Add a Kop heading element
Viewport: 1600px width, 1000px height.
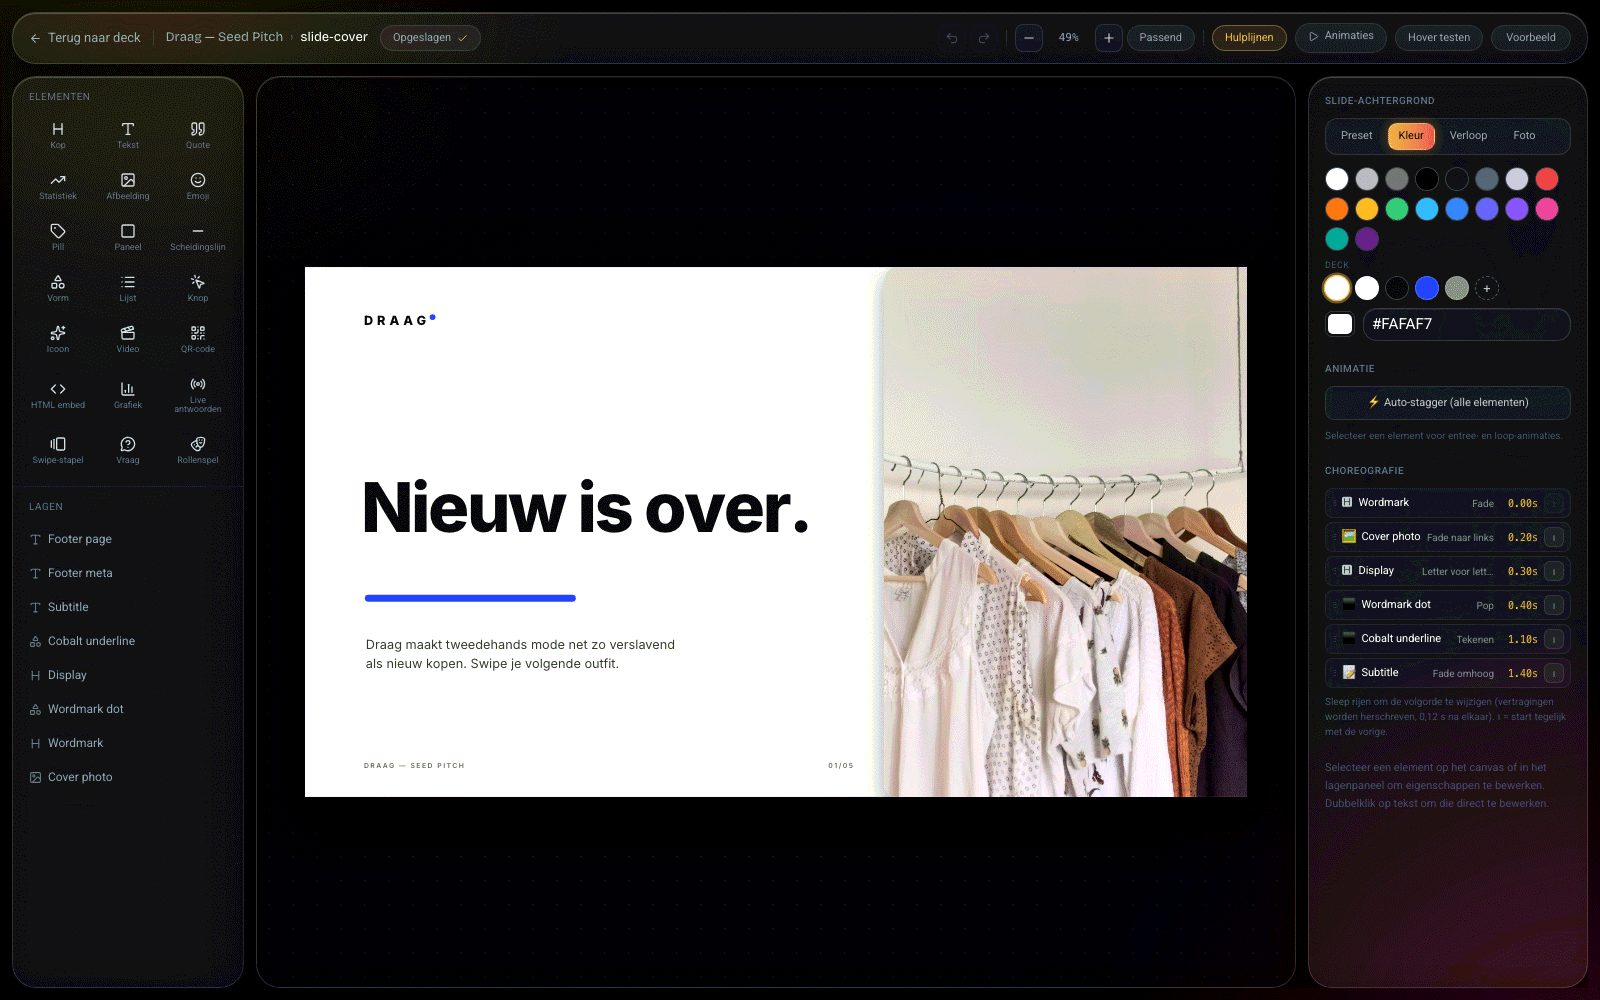(58, 135)
